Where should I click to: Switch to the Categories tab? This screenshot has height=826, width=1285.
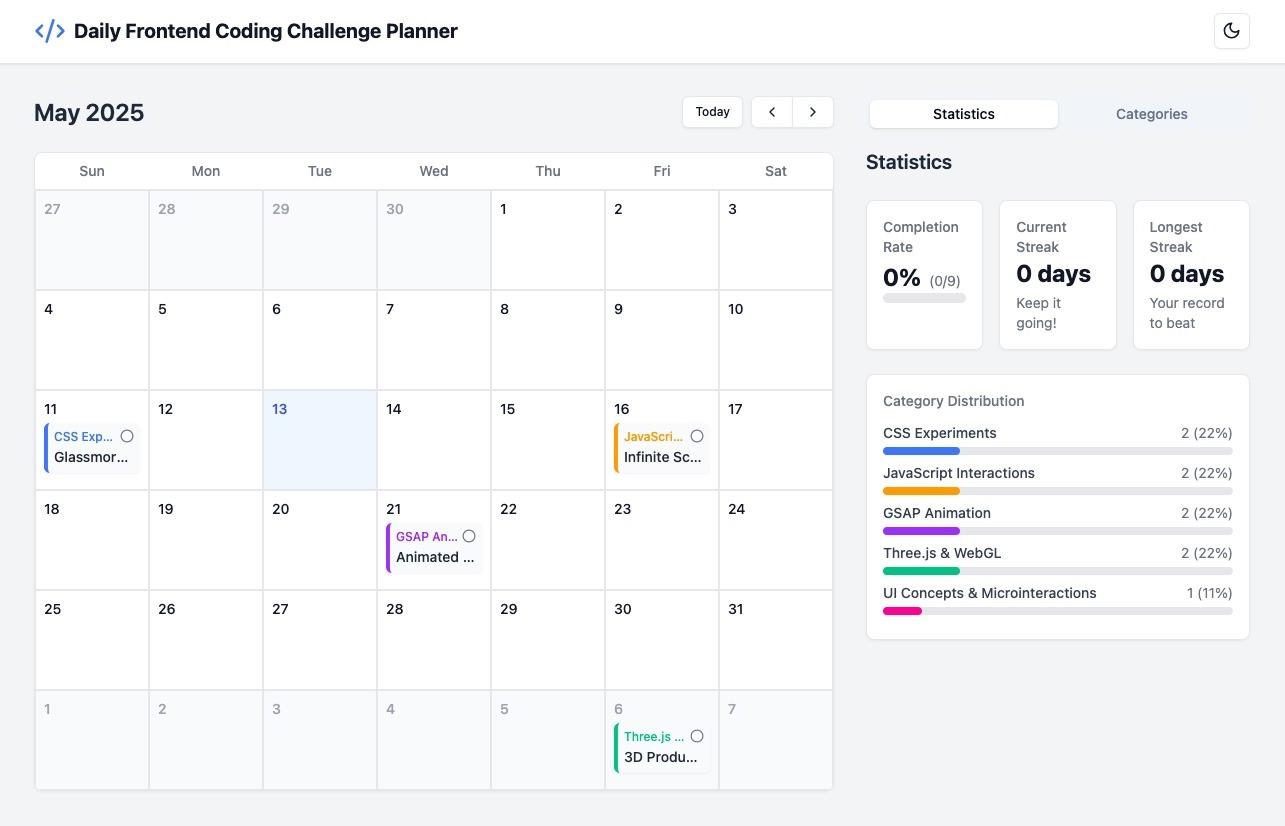[x=1151, y=114]
